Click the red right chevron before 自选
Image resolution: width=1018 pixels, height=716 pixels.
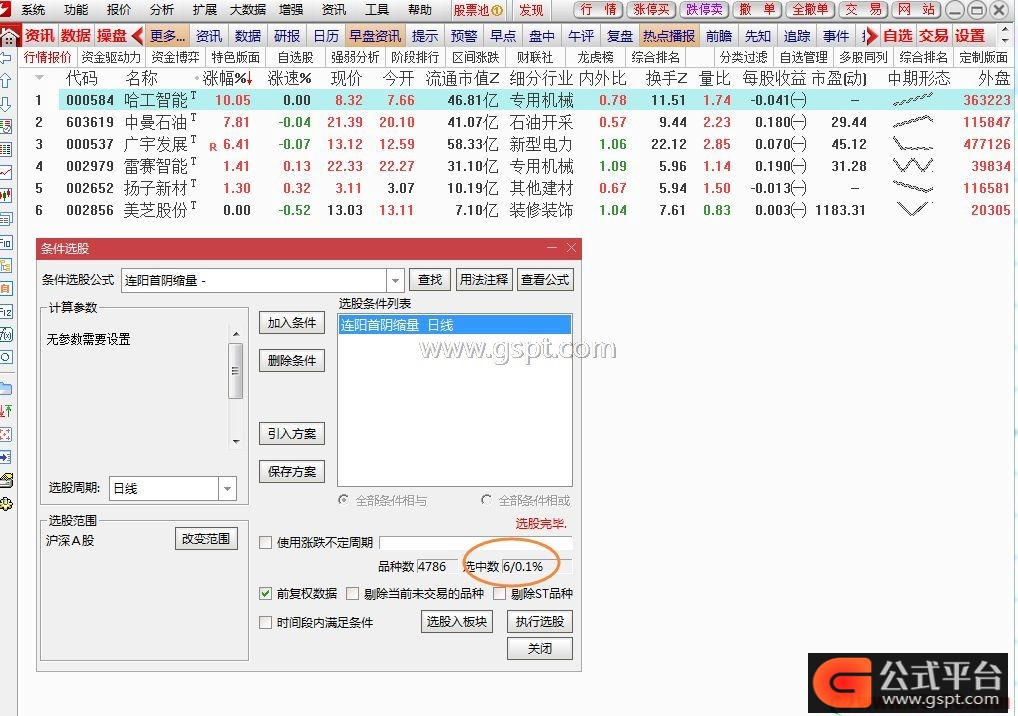point(871,36)
